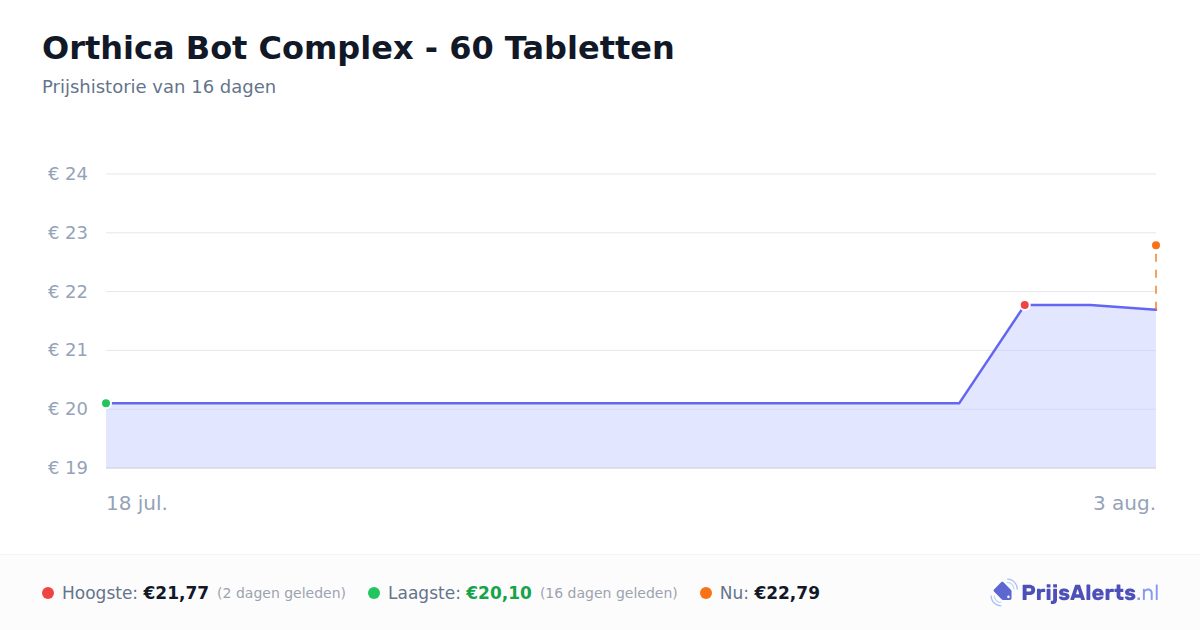Select the € 22 y-axis label
Image resolution: width=1200 pixels, height=630 pixels.
[68, 291]
